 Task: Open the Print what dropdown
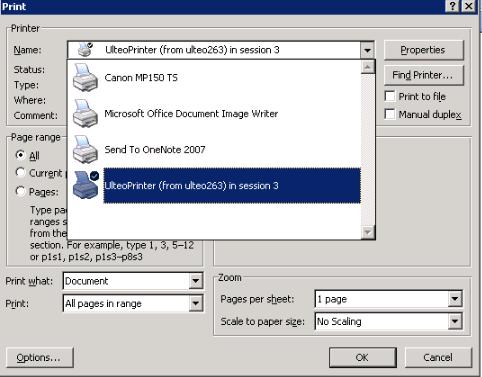click(x=196, y=281)
